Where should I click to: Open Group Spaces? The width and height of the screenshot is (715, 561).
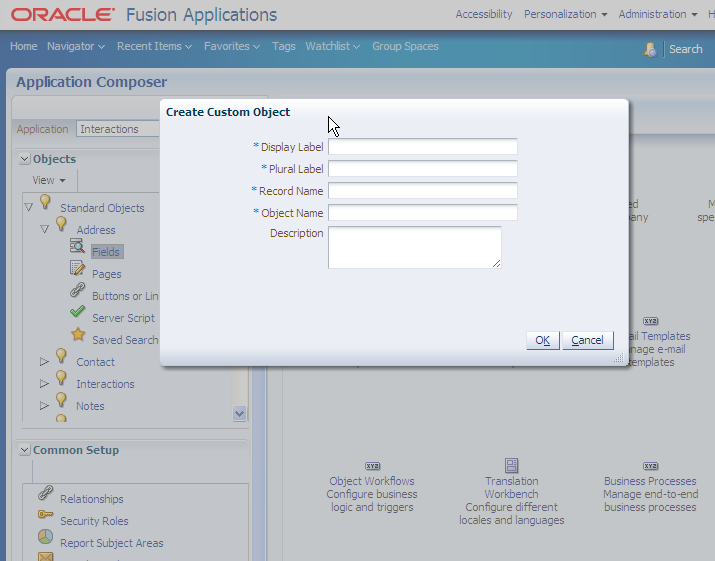click(405, 47)
